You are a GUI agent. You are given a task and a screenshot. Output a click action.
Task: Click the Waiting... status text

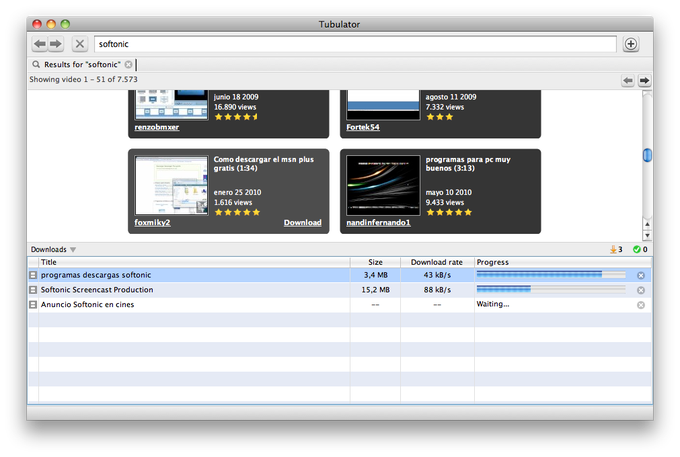493,304
